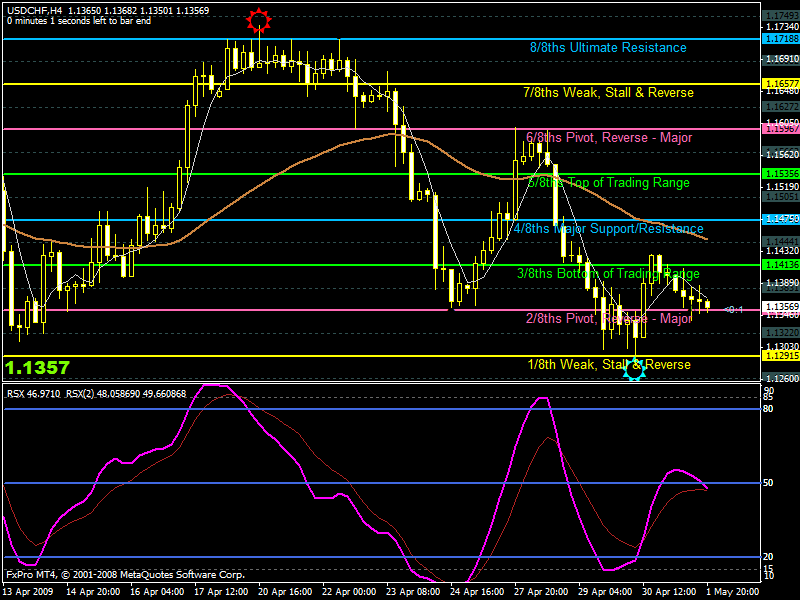Click the 13 Apr 2009 time axis label

click(x=28, y=592)
